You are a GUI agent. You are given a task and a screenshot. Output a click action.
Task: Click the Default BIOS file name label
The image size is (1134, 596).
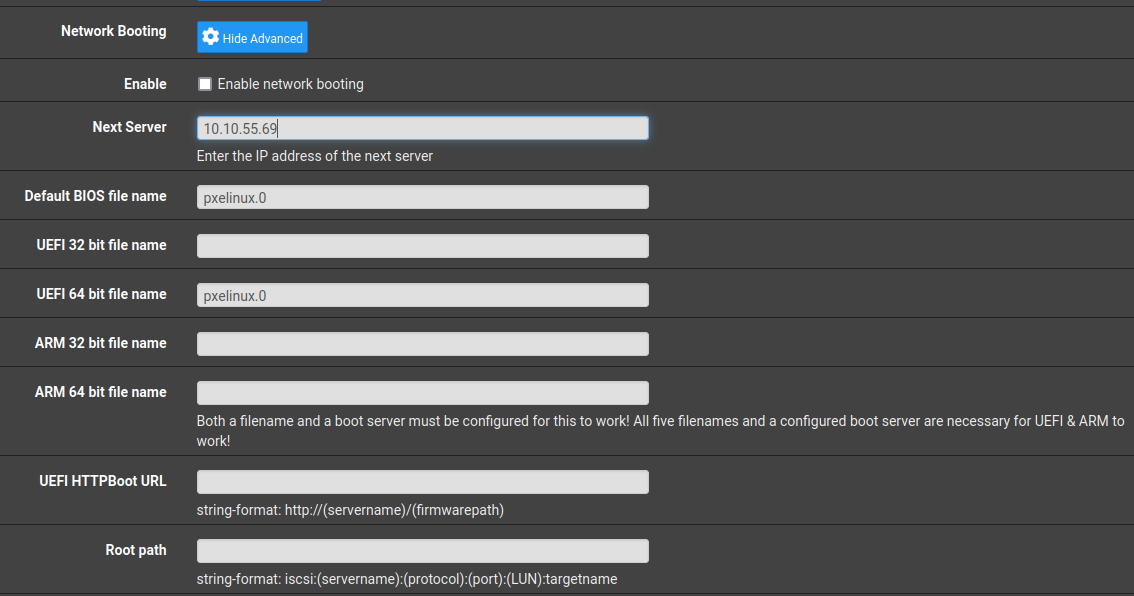pos(95,196)
